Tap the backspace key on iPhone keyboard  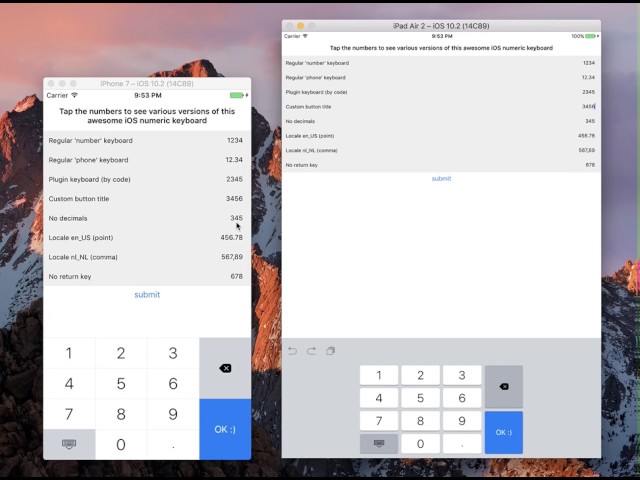coord(225,368)
